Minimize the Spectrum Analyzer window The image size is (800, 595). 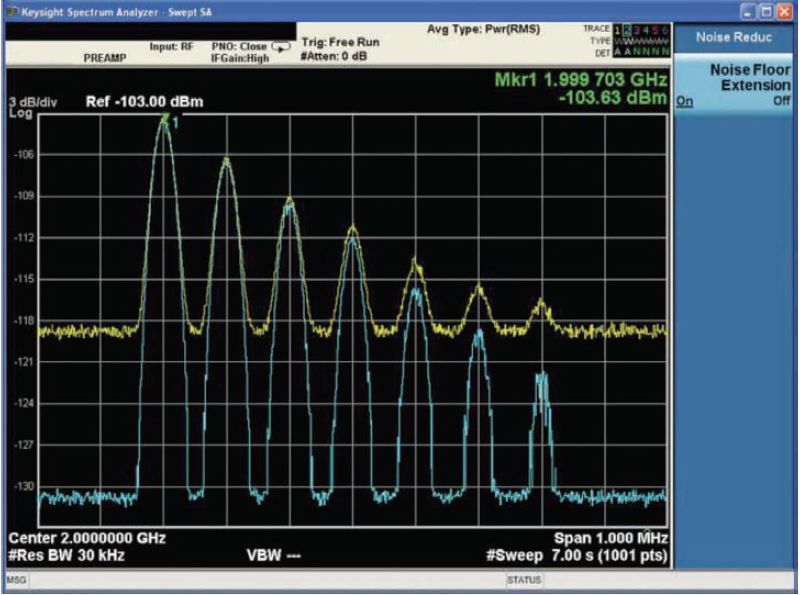[x=748, y=12]
